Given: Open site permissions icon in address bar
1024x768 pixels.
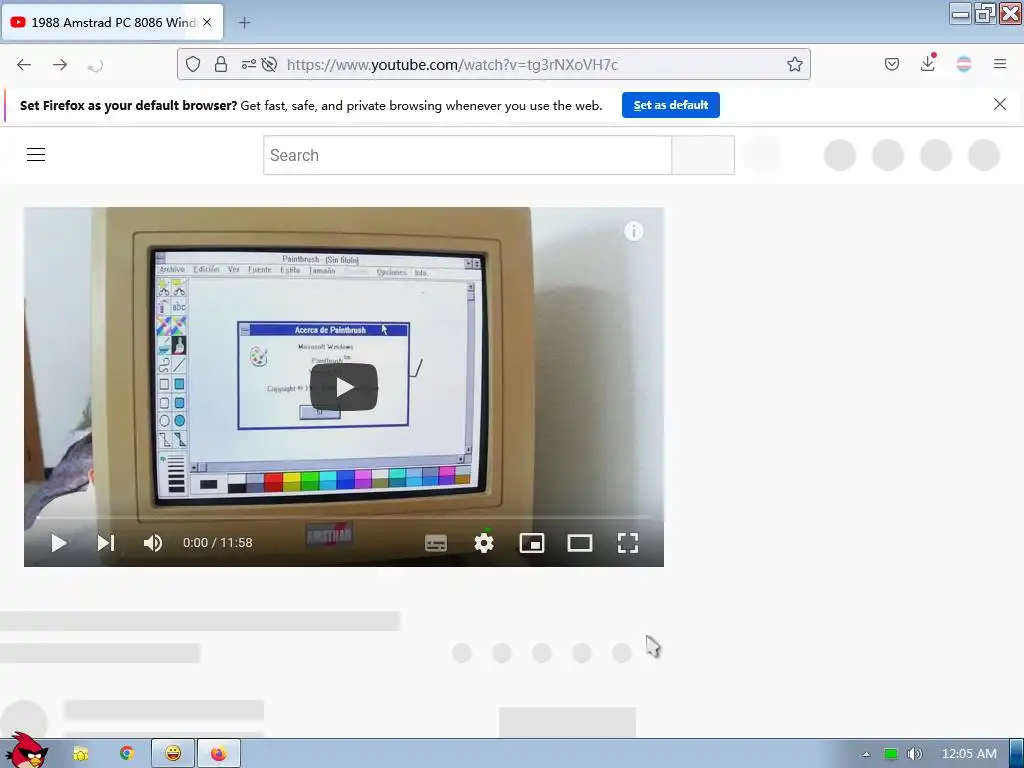Looking at the screenshot, I should click(x=249, y=64).
